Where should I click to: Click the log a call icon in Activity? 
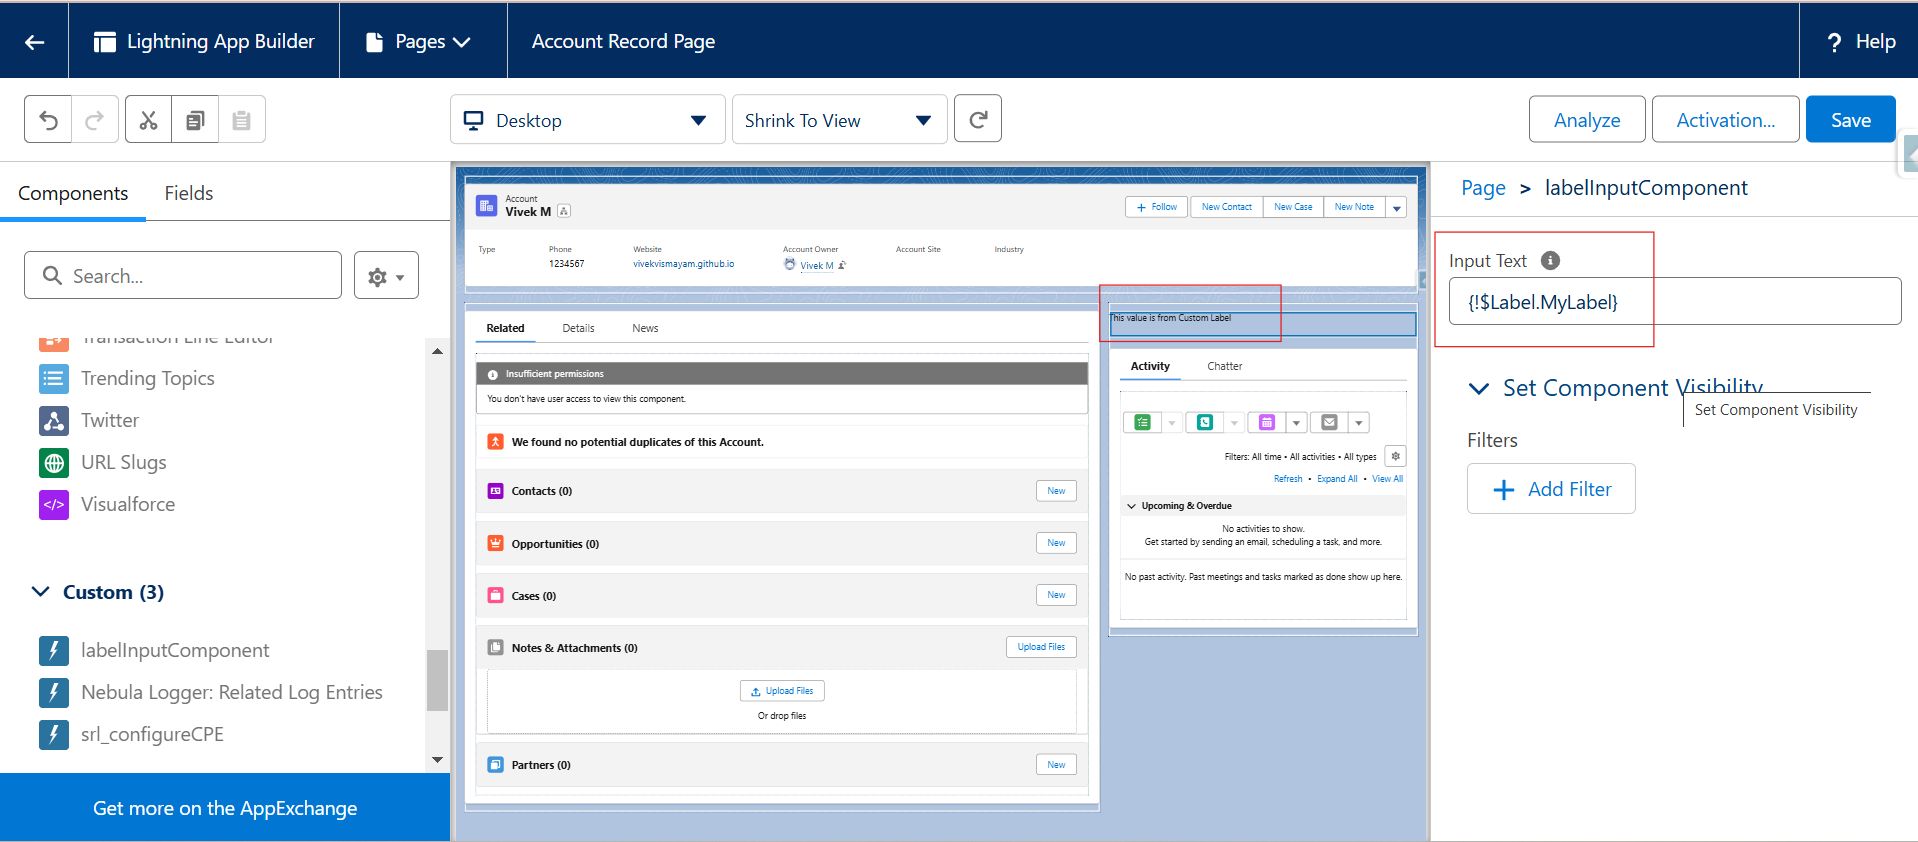[1205, 422]
